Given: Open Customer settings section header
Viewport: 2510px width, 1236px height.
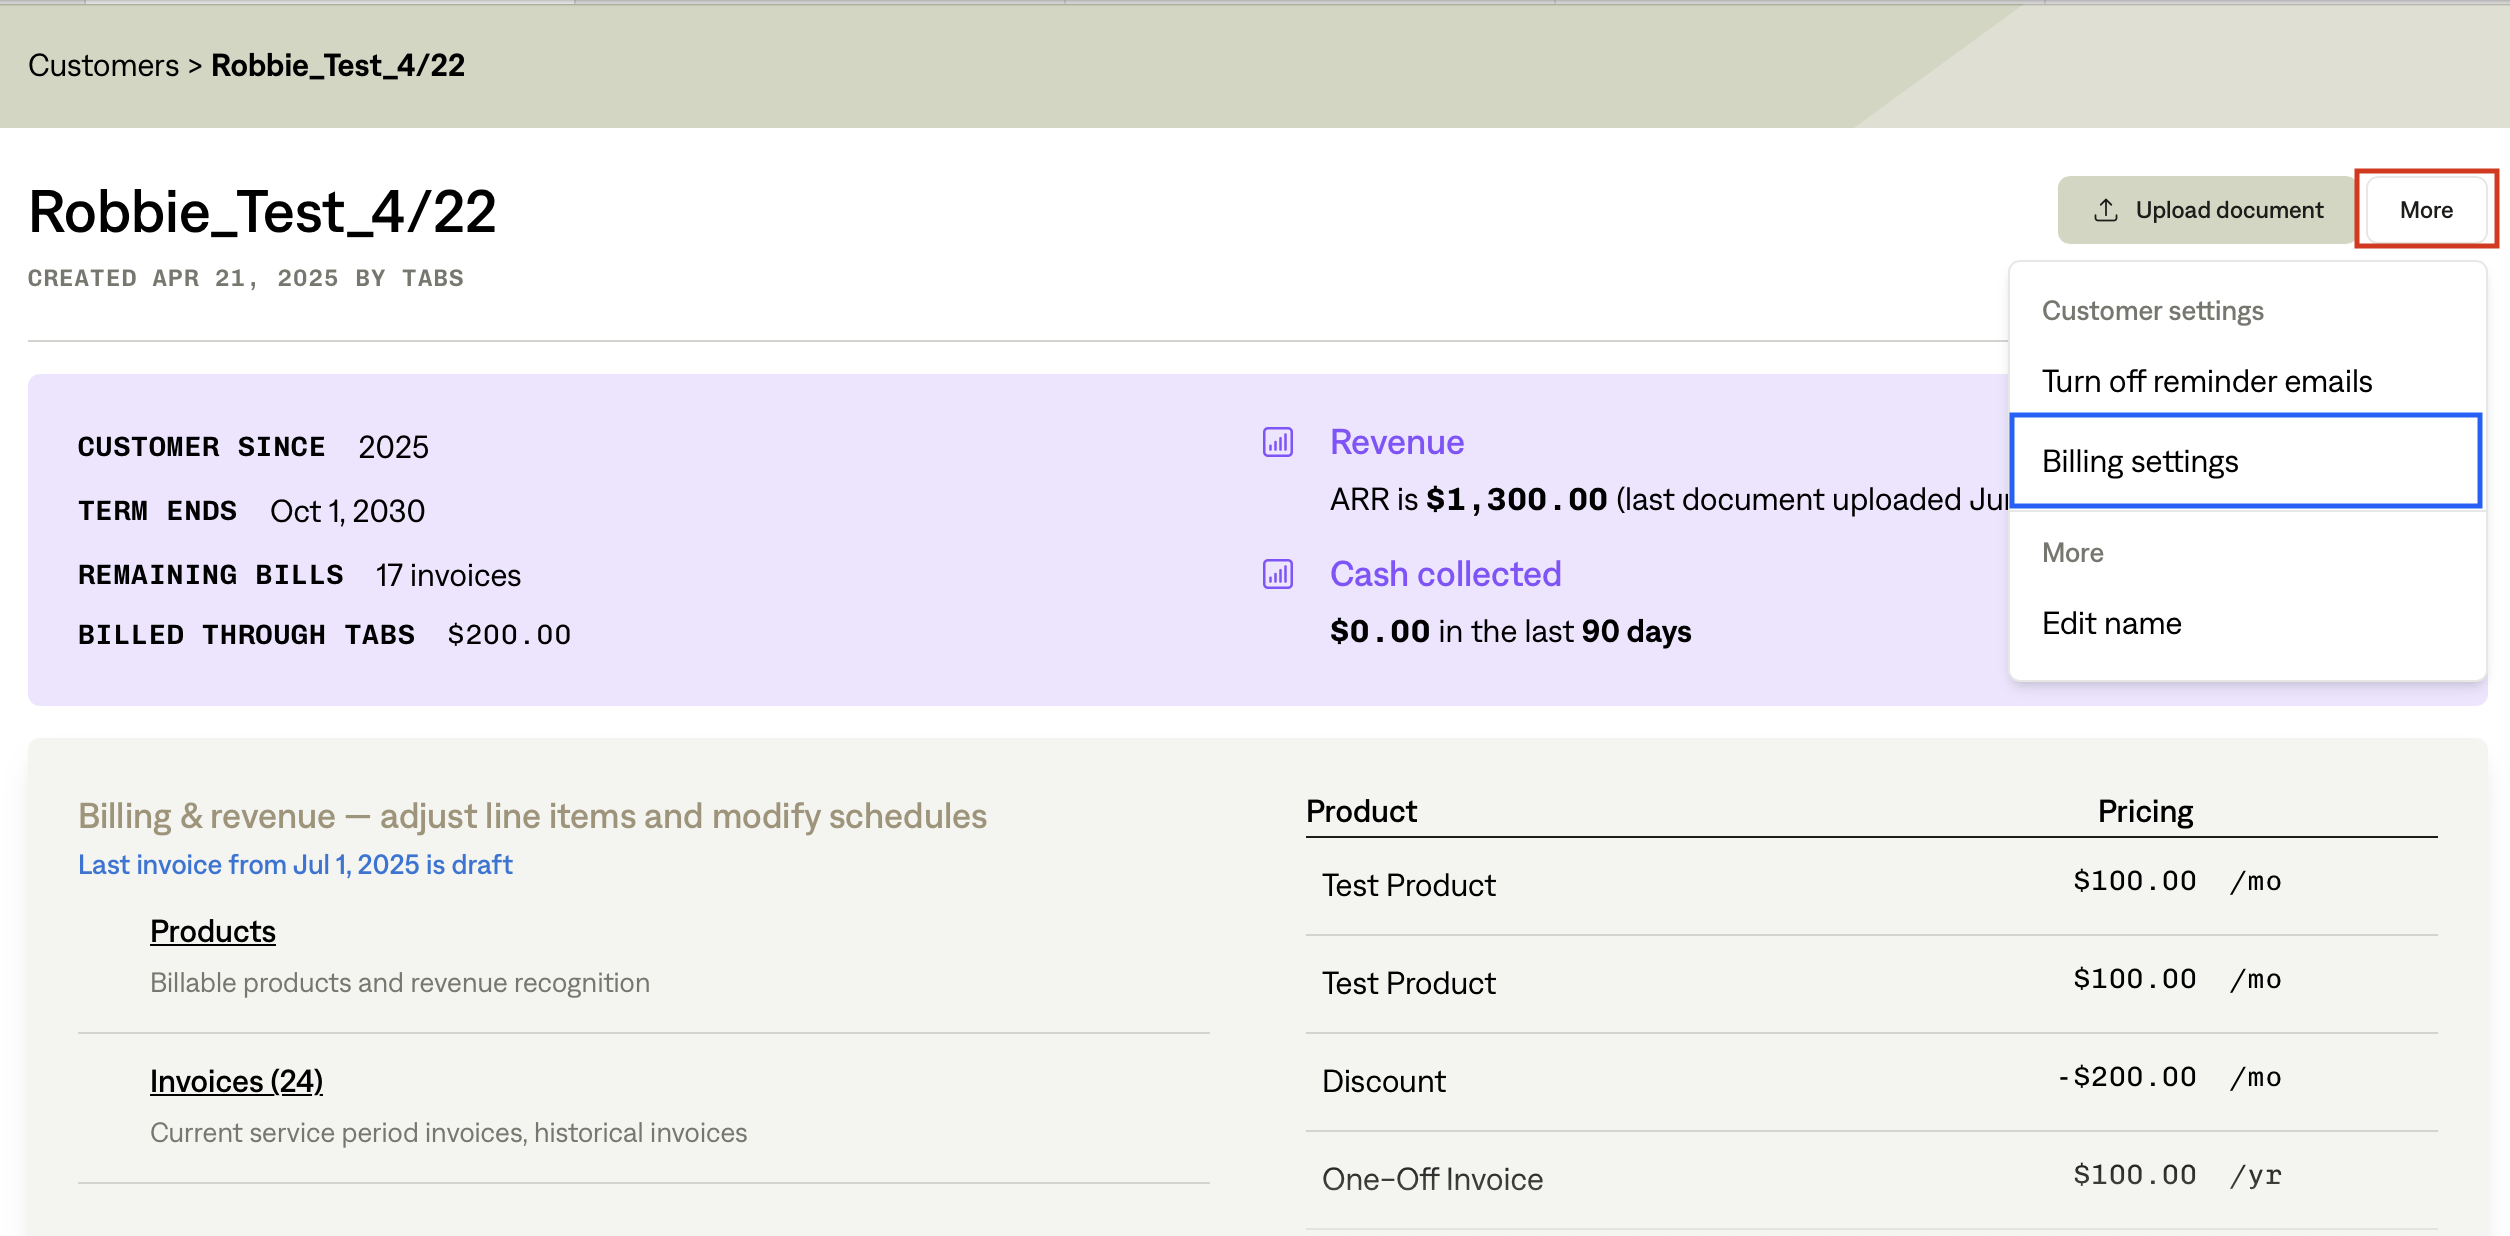Looking at the screenshot, I should coord(2151,310).
